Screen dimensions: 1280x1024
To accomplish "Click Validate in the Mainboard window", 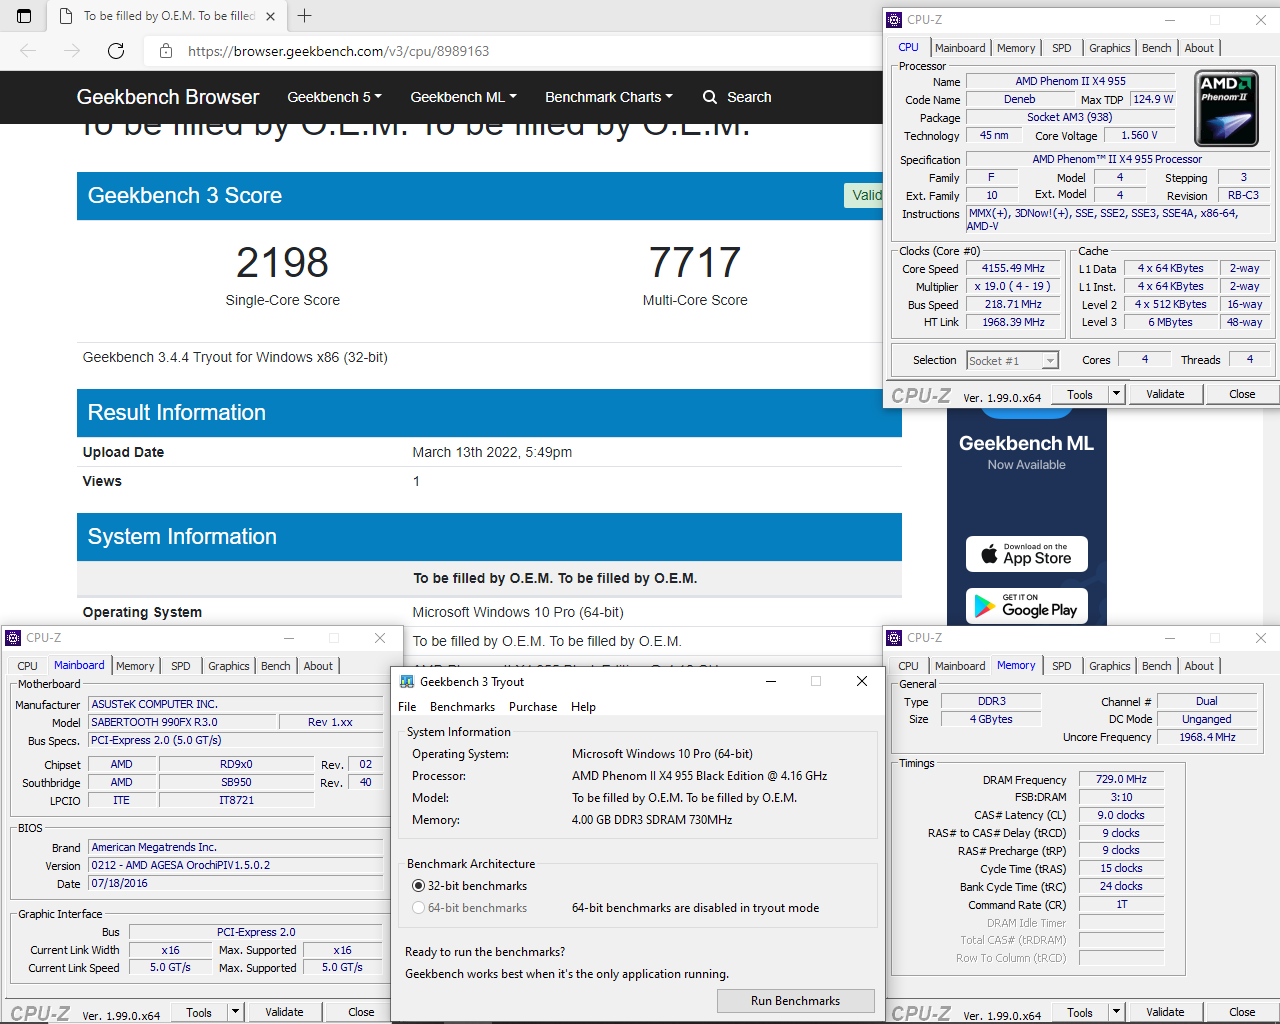I will point(284,1012).
